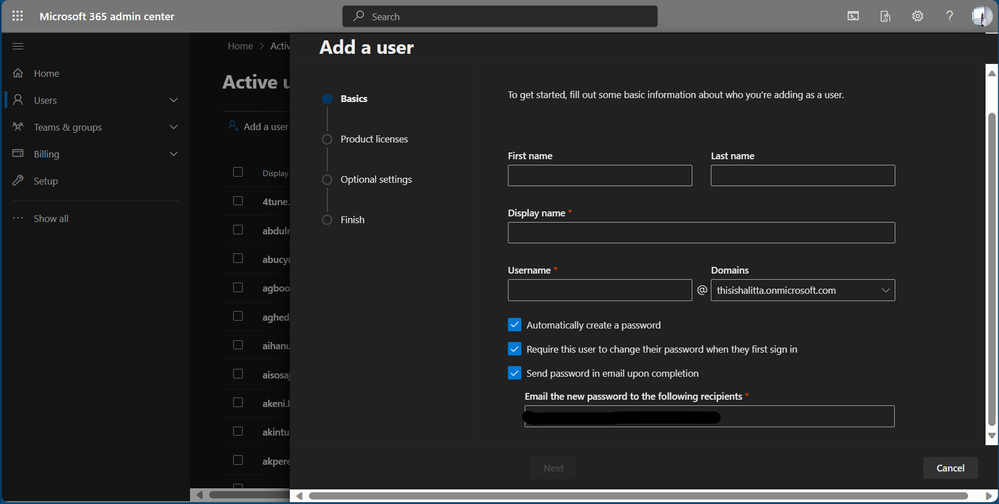Select Show all in the sidebar

(x=51, y=218)
